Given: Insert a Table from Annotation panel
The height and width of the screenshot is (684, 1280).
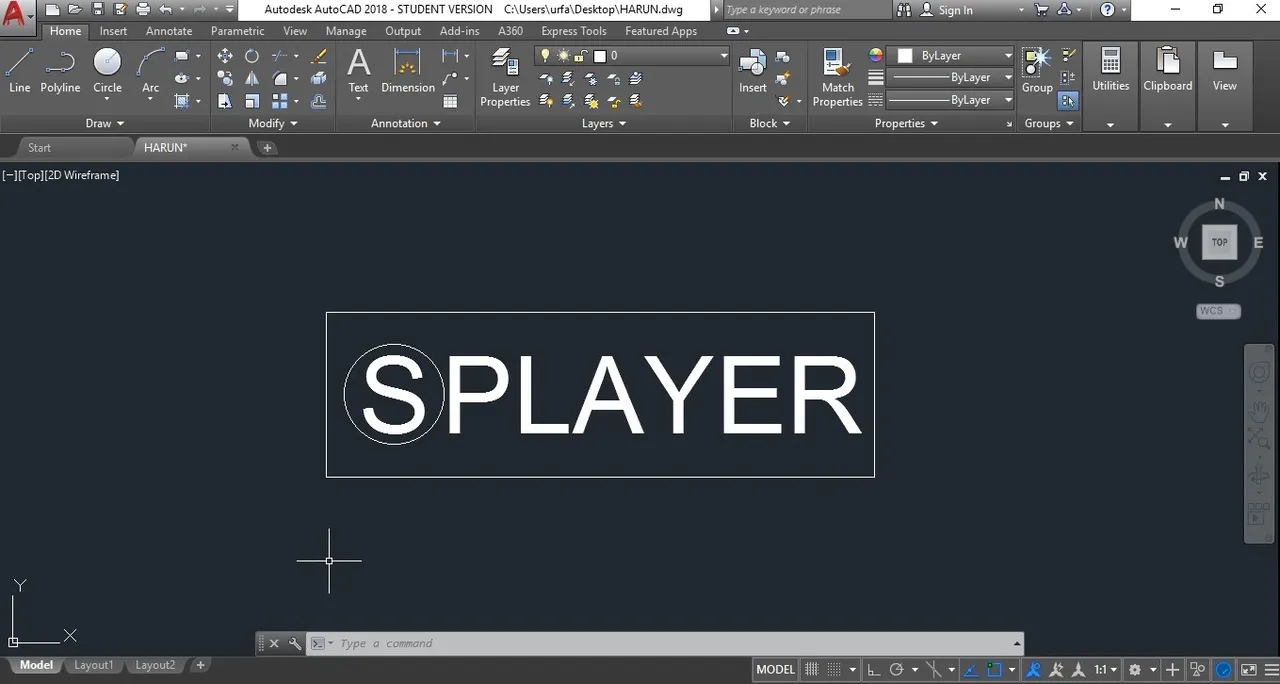Looking at the screenshot, I should coord(450,101).
